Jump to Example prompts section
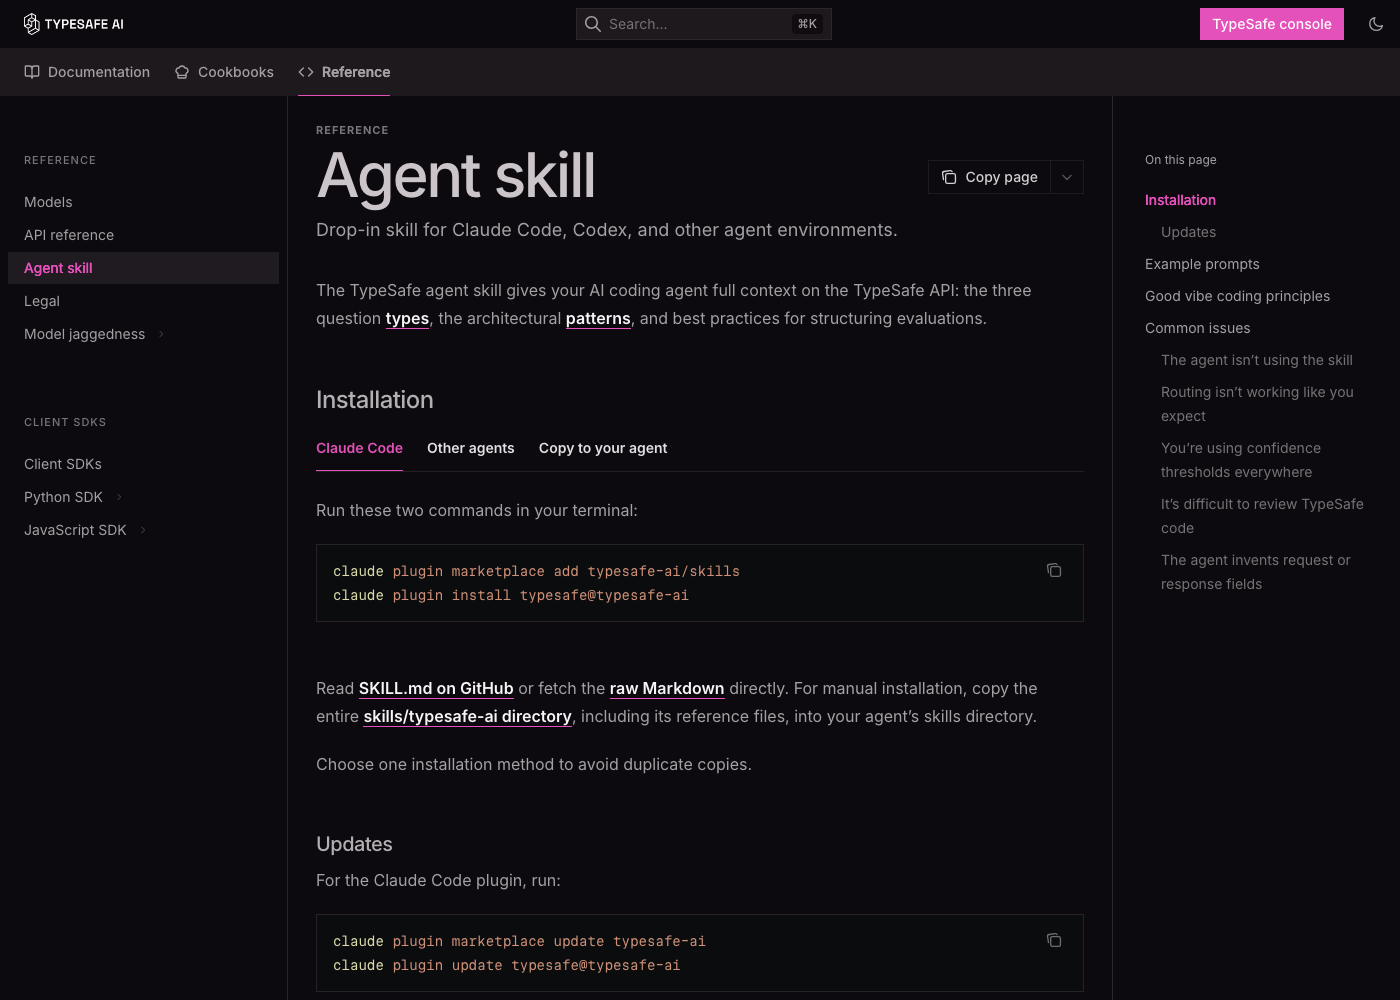This screenshot has height=1000, width=1400. (1202, 264)
